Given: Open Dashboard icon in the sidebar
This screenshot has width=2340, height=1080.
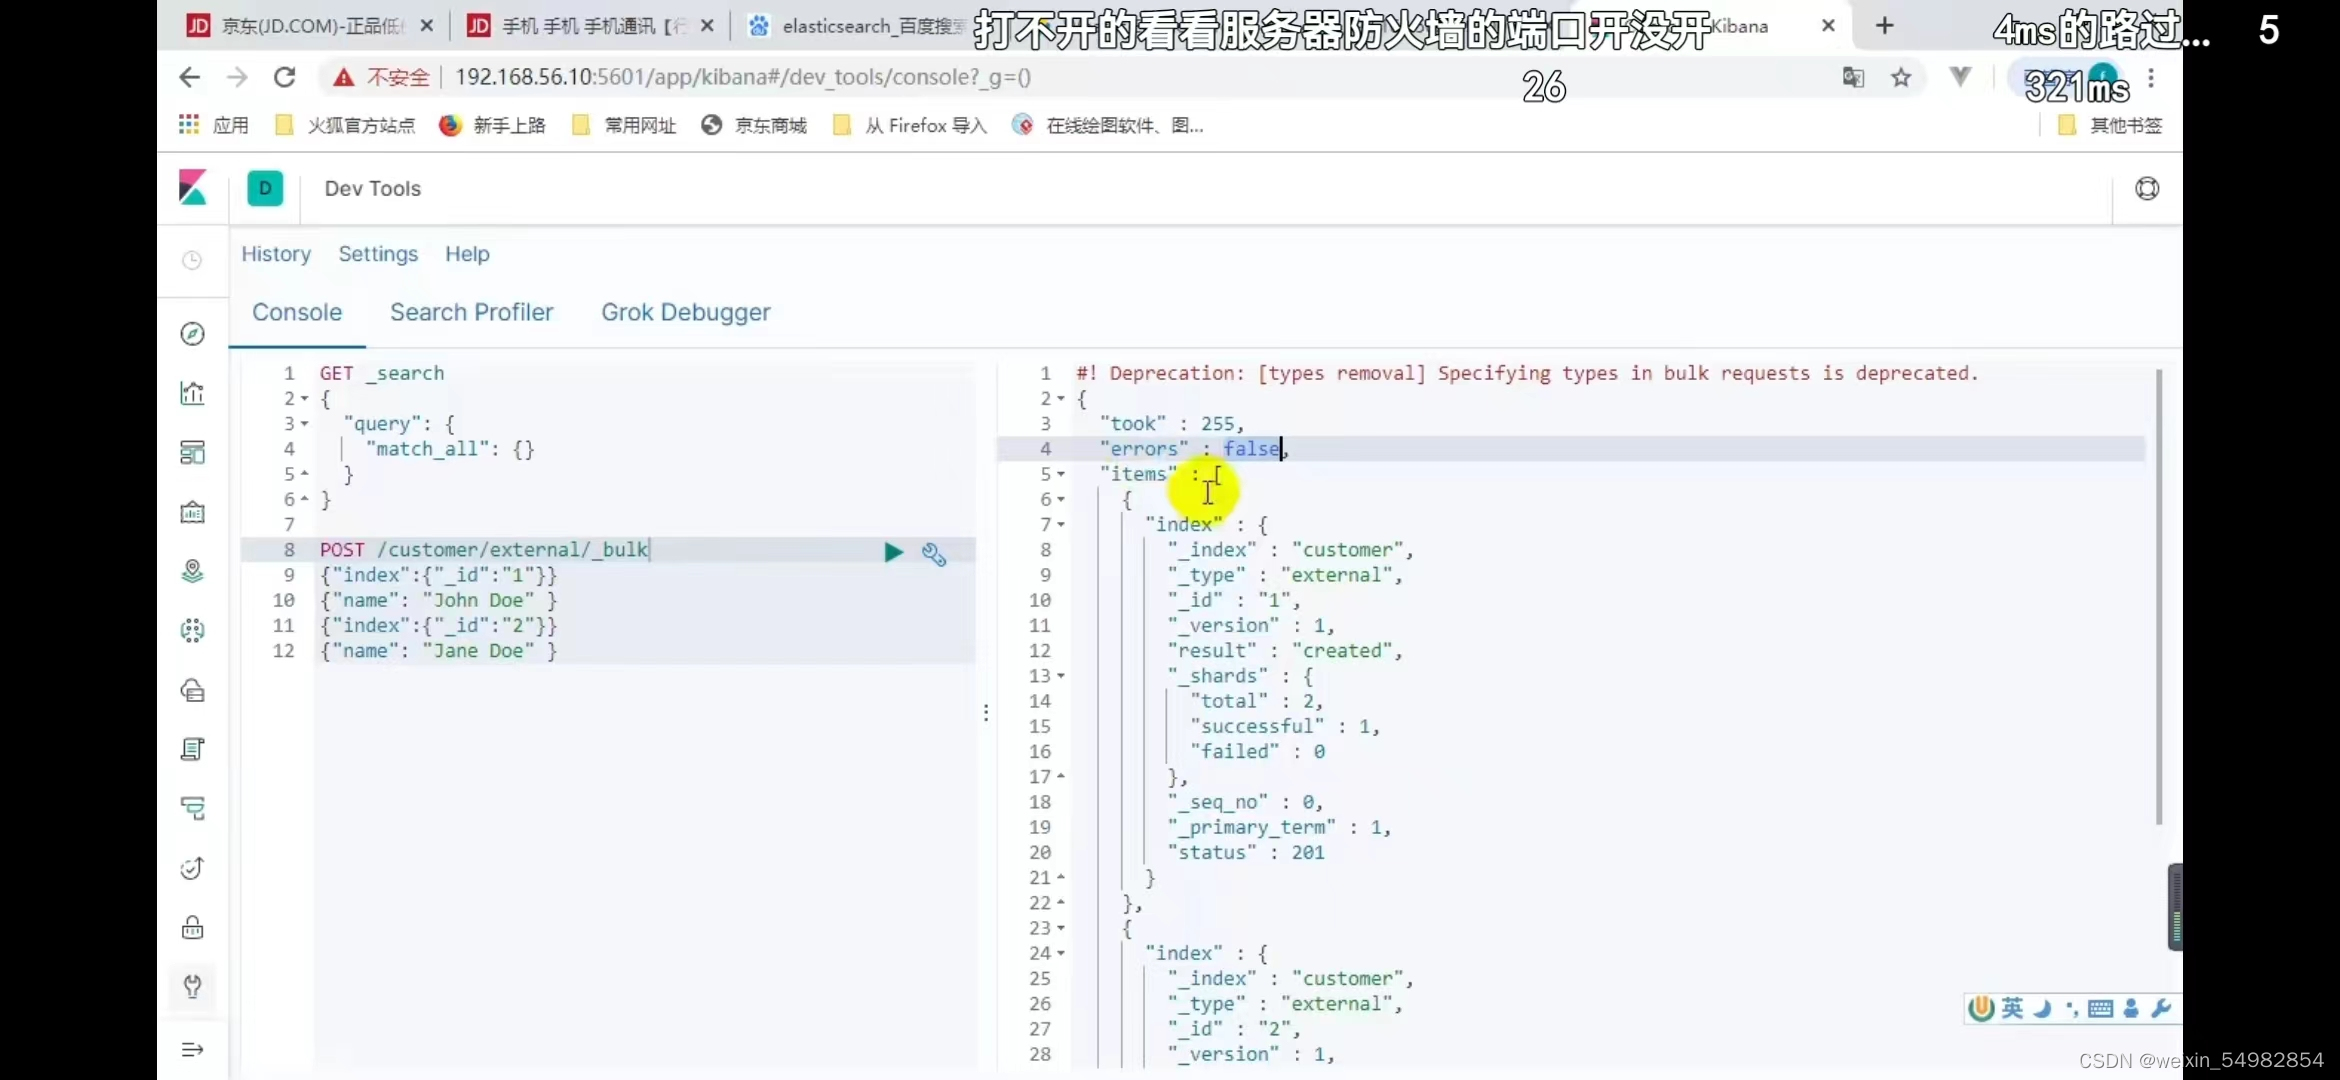Looking at the screenshot, I should (x=193, y=452).
